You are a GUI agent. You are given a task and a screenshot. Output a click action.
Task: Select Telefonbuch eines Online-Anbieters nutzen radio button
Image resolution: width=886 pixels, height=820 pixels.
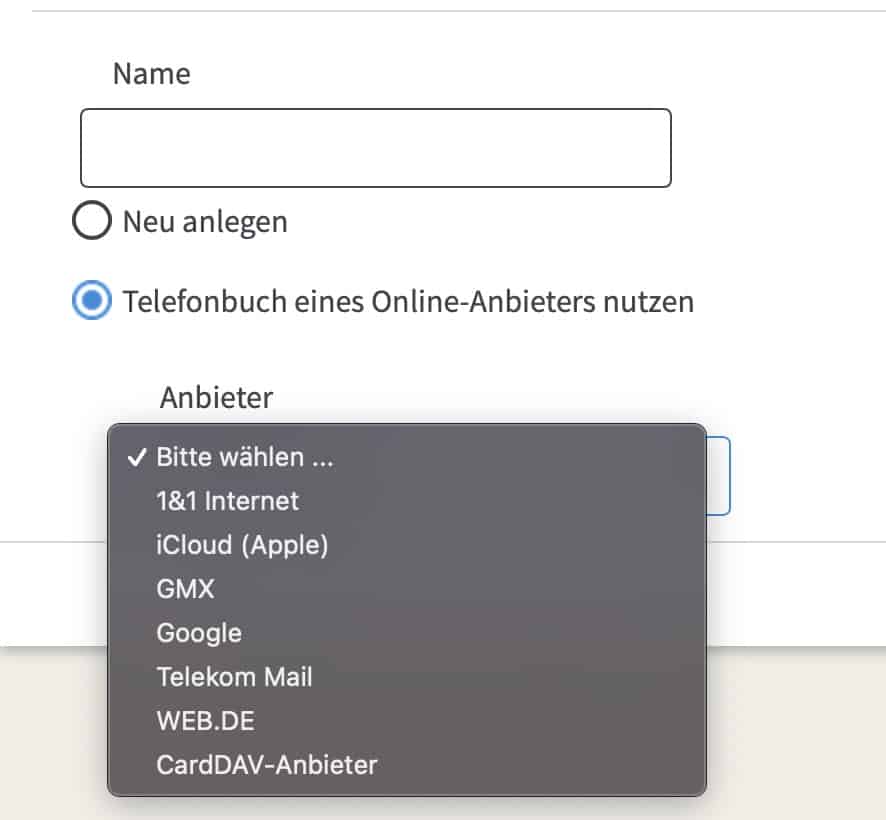point(92,300)
